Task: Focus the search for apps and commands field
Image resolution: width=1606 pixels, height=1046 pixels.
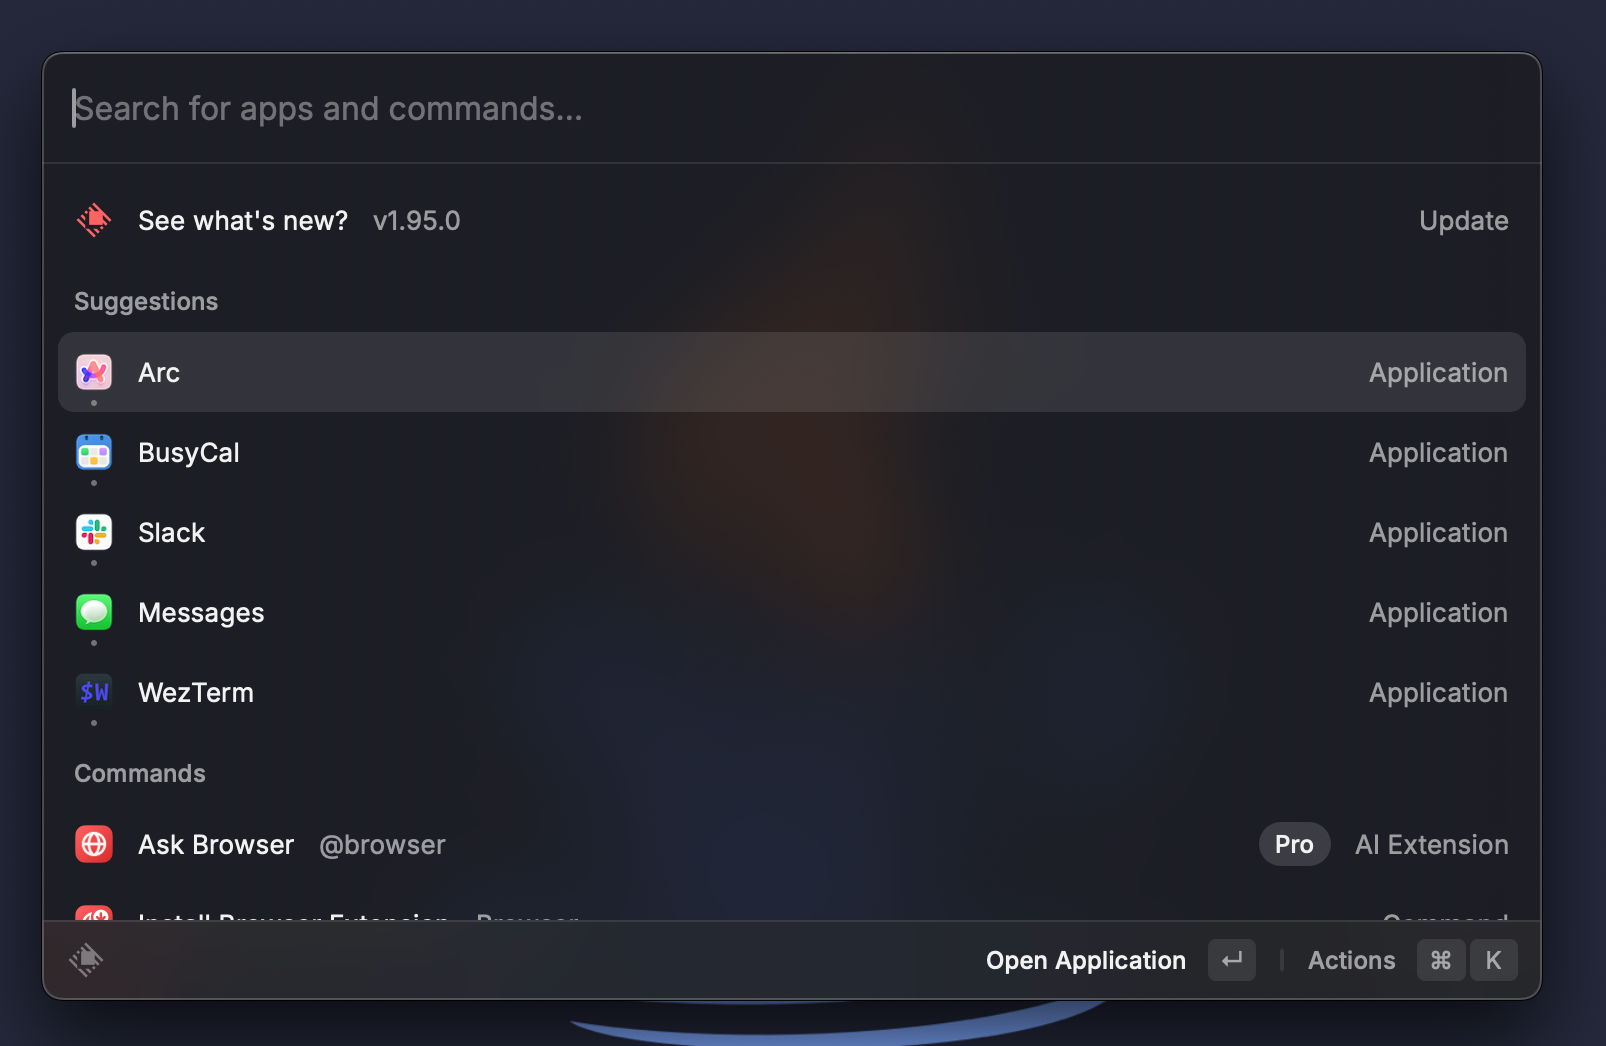Action: [x=792, y=108]
